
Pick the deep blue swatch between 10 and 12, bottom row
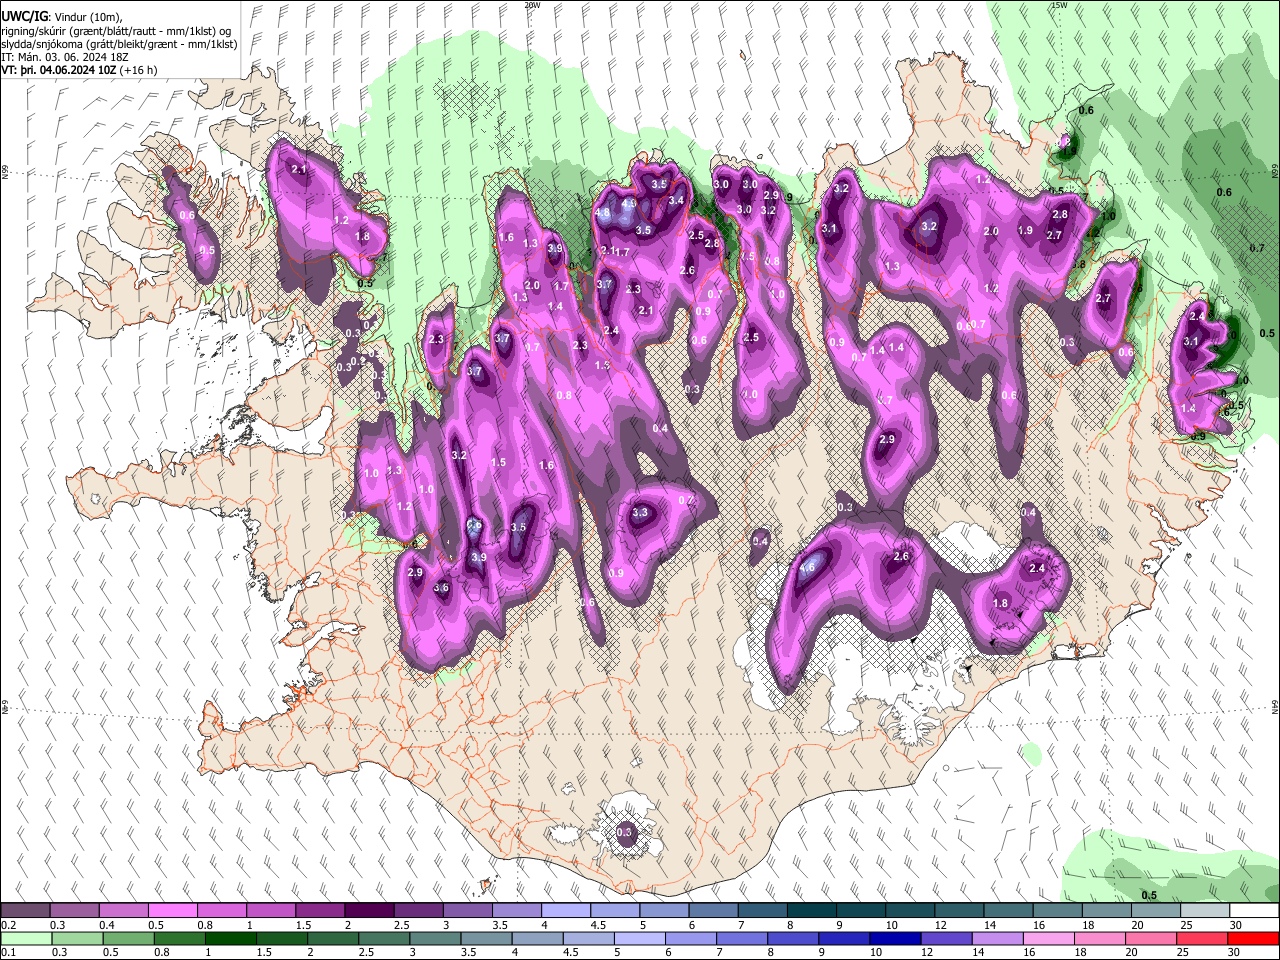click(x=895, y=939)
